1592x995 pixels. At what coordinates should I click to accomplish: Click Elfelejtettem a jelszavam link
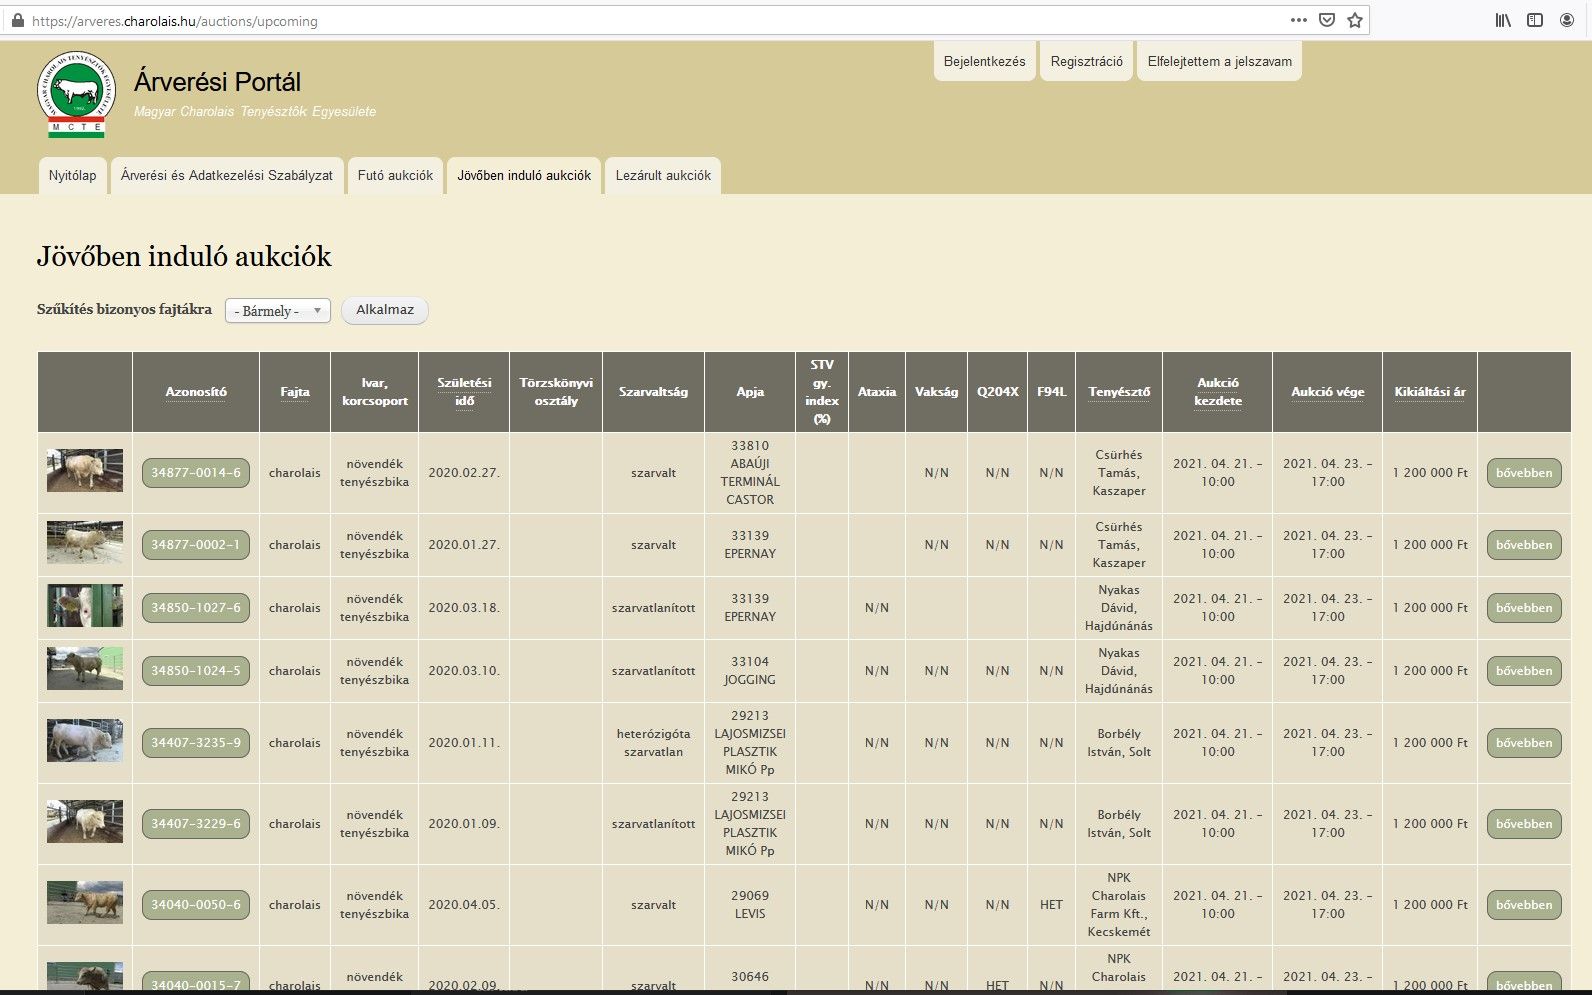(1219, 62)
